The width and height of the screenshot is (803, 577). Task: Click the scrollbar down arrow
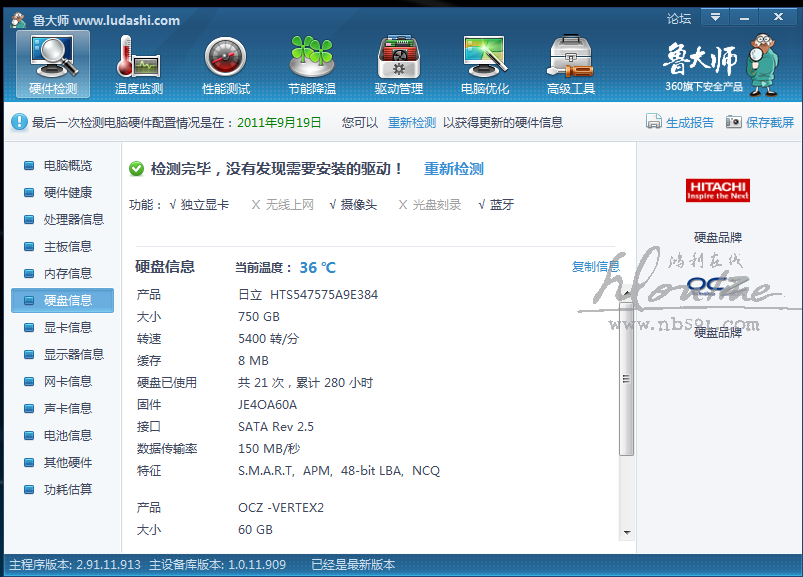pos(627,533)
